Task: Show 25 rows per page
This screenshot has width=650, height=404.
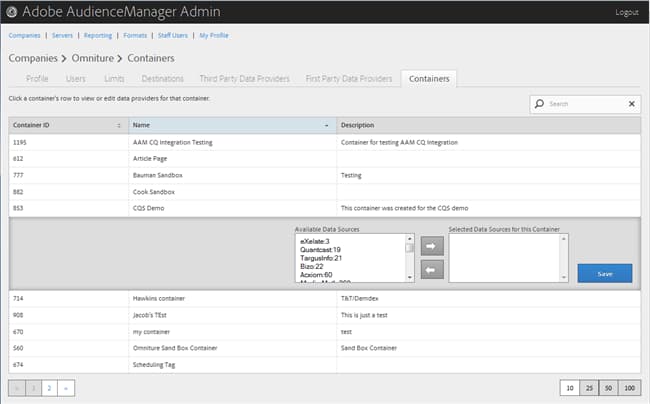Action: (589, 388)
